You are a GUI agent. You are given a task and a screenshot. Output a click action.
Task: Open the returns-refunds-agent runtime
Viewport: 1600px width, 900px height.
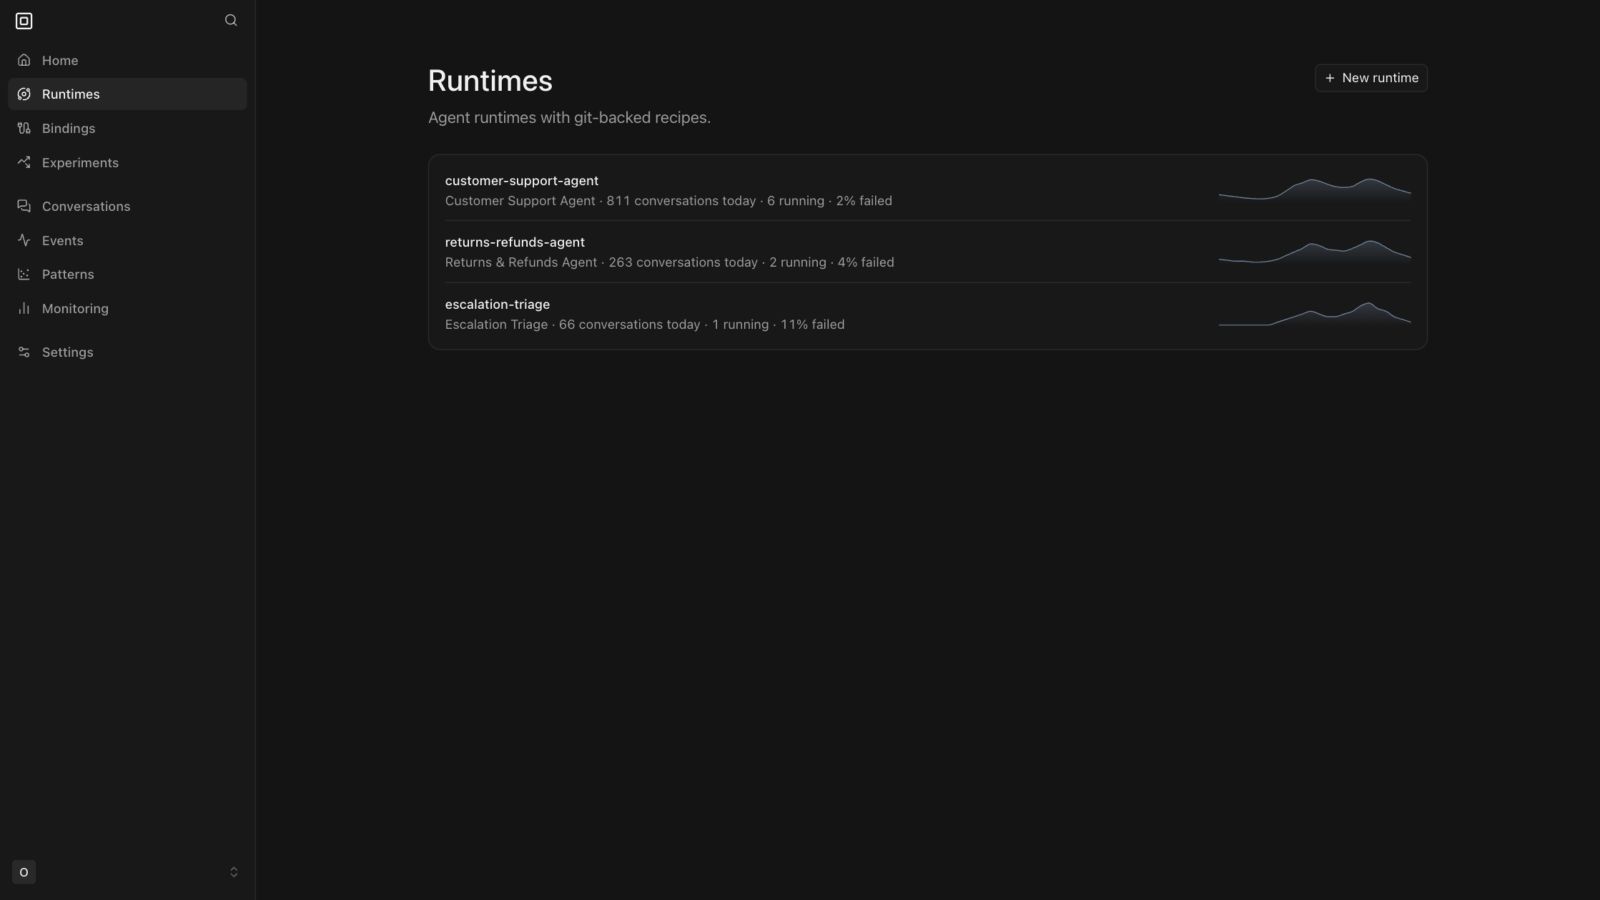(x=927, y=252)
